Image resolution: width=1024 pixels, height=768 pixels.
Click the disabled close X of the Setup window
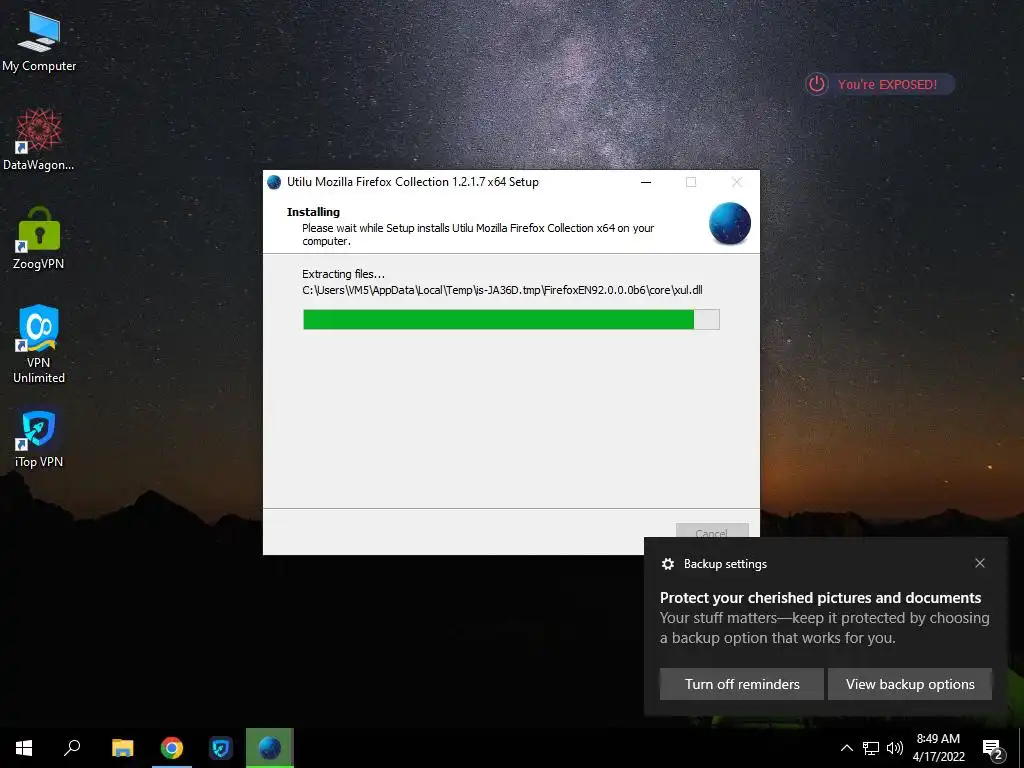click(x=737, y=182)
